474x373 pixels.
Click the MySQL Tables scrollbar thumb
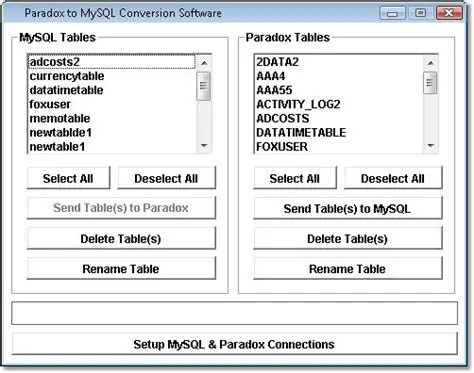coord(204,86)
